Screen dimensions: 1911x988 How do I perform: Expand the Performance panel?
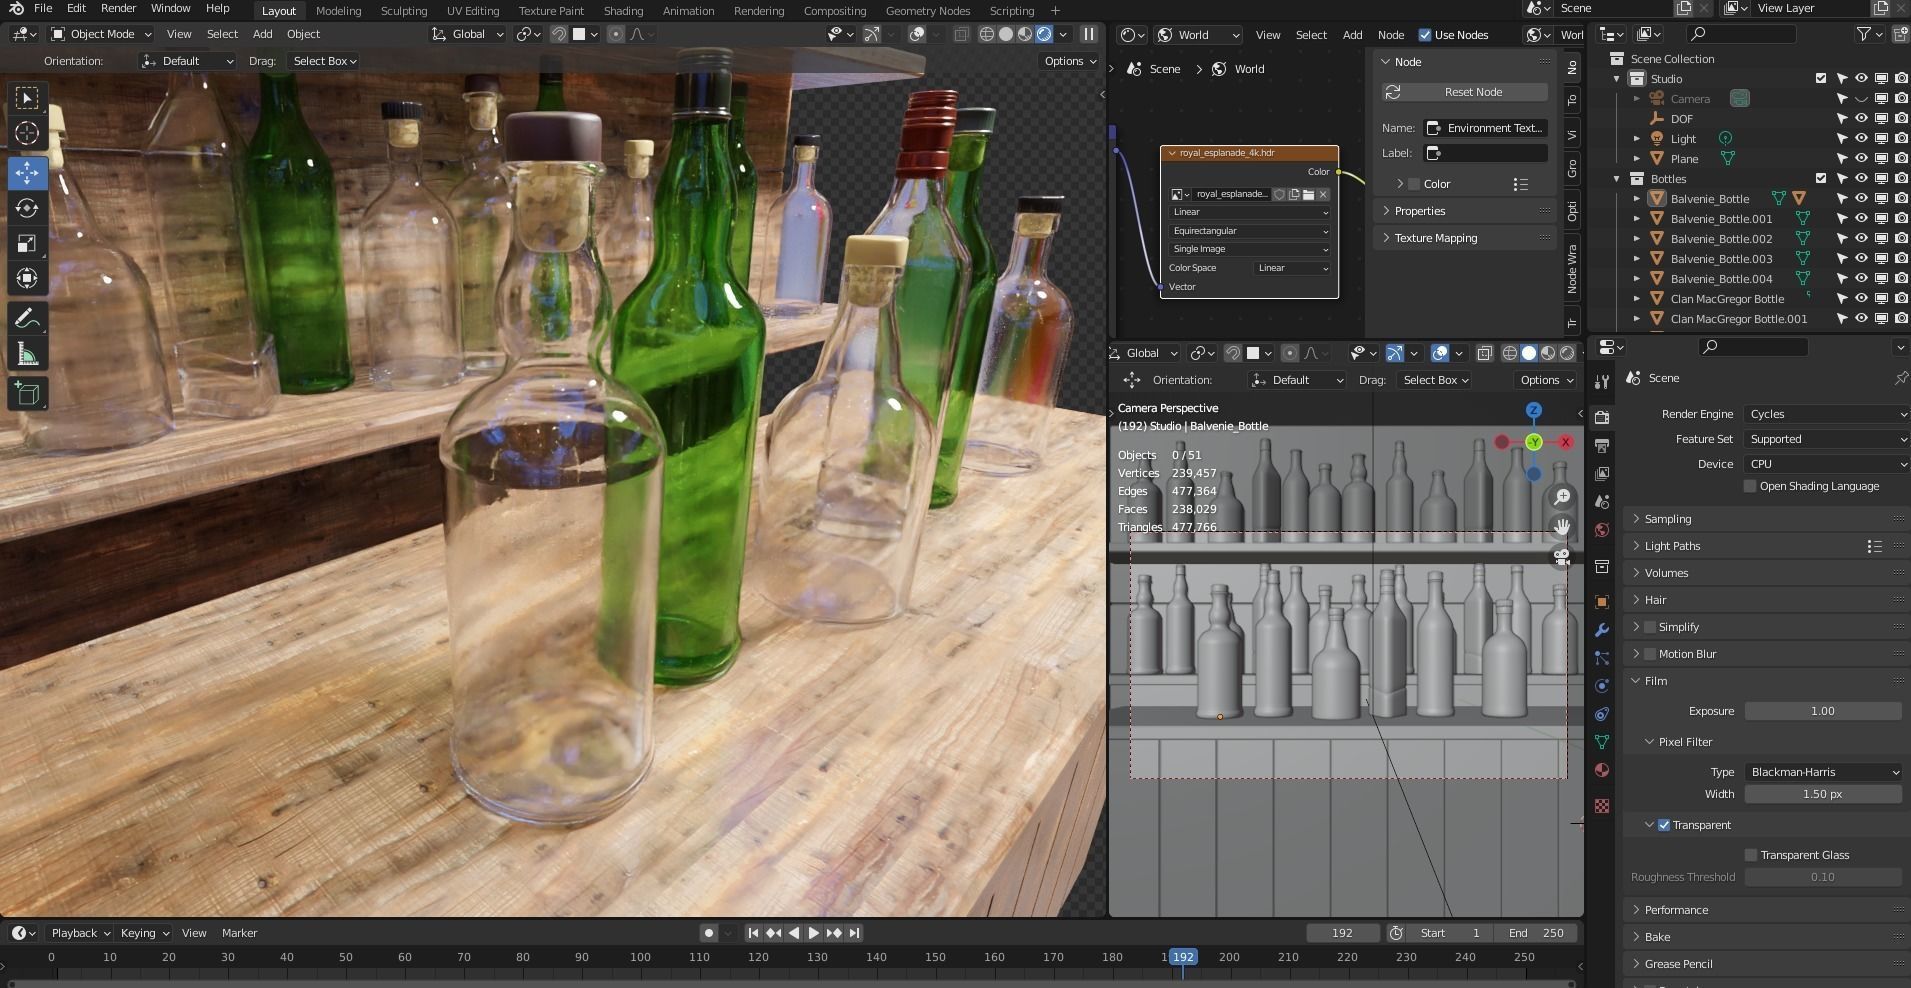tap(1766, 911)
